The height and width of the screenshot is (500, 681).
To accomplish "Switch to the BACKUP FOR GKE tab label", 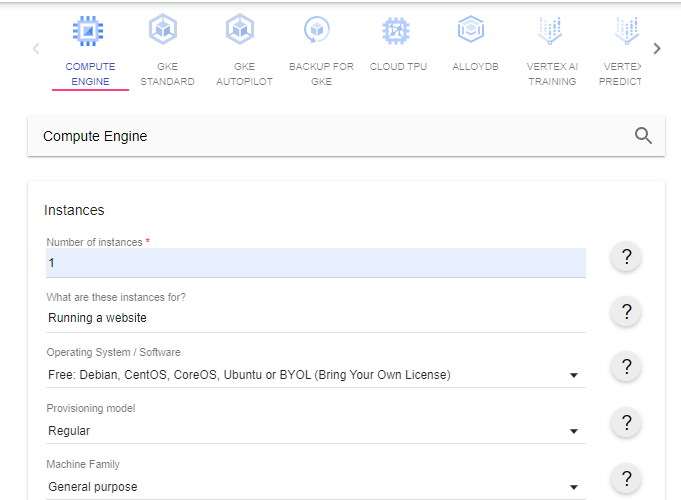I will 321,74.
